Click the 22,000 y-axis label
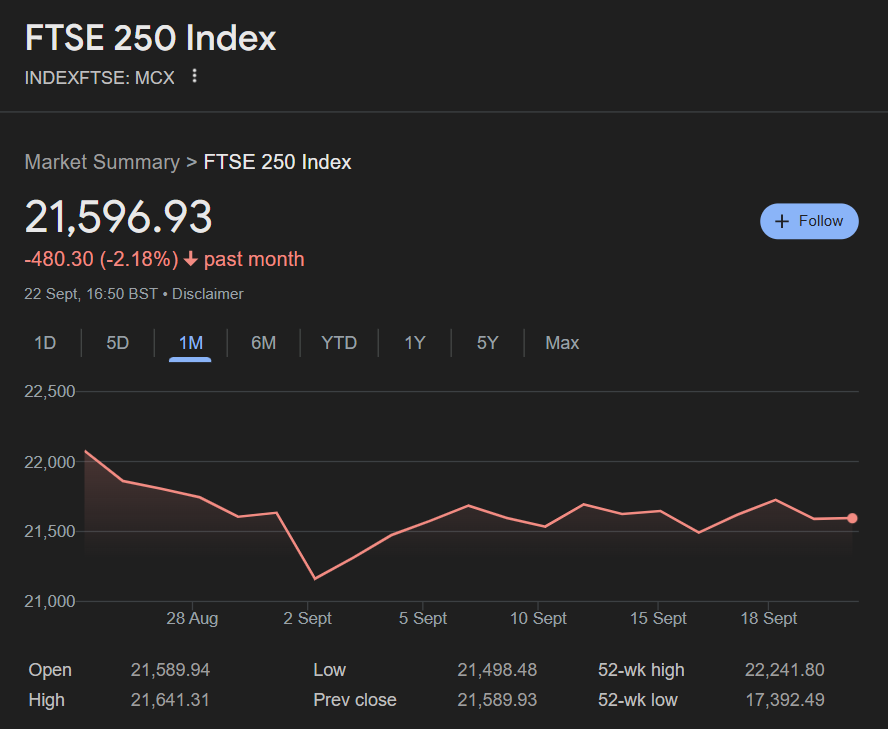The image size is (888, 729). [x=49, y=462]
